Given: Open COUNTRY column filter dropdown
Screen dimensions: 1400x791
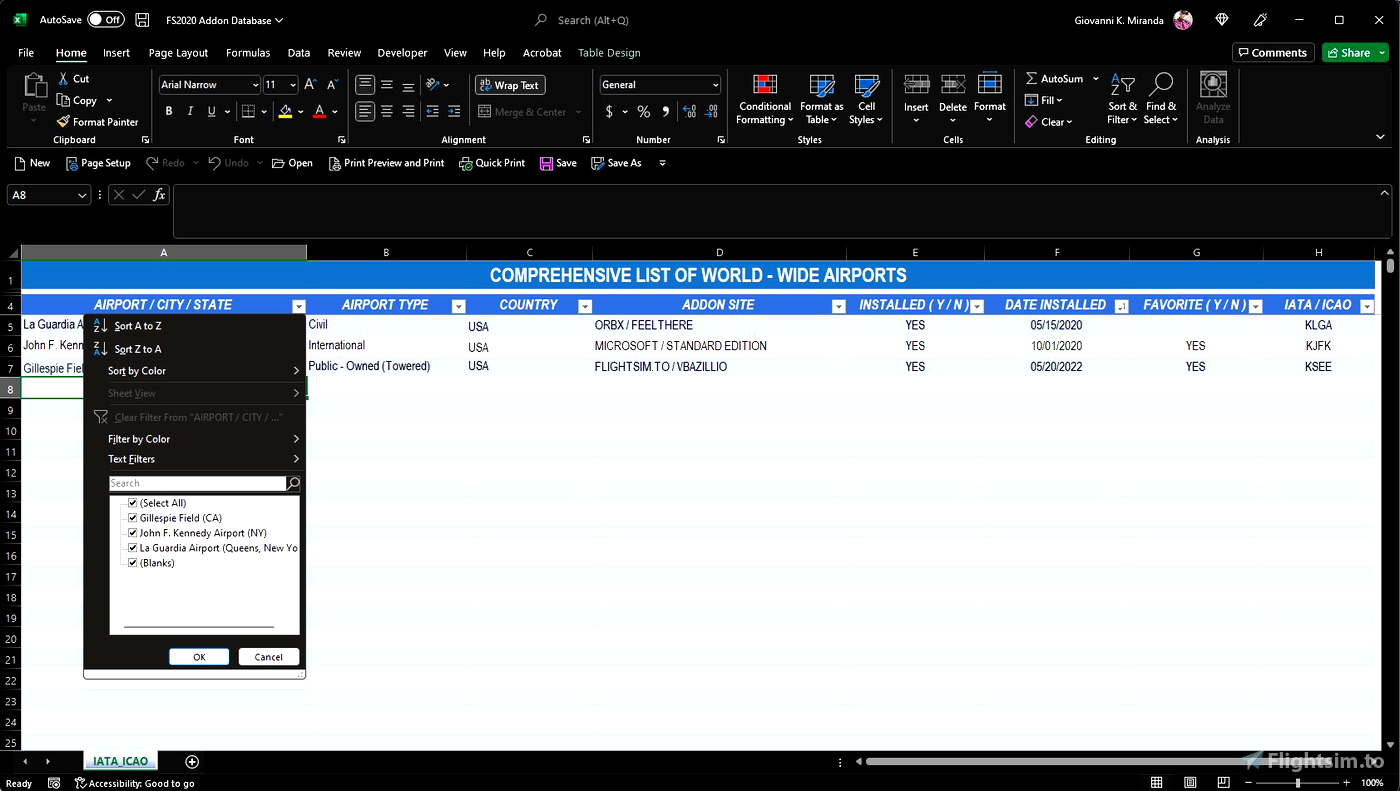Looking at the screenshot, I should pos(585,307).
